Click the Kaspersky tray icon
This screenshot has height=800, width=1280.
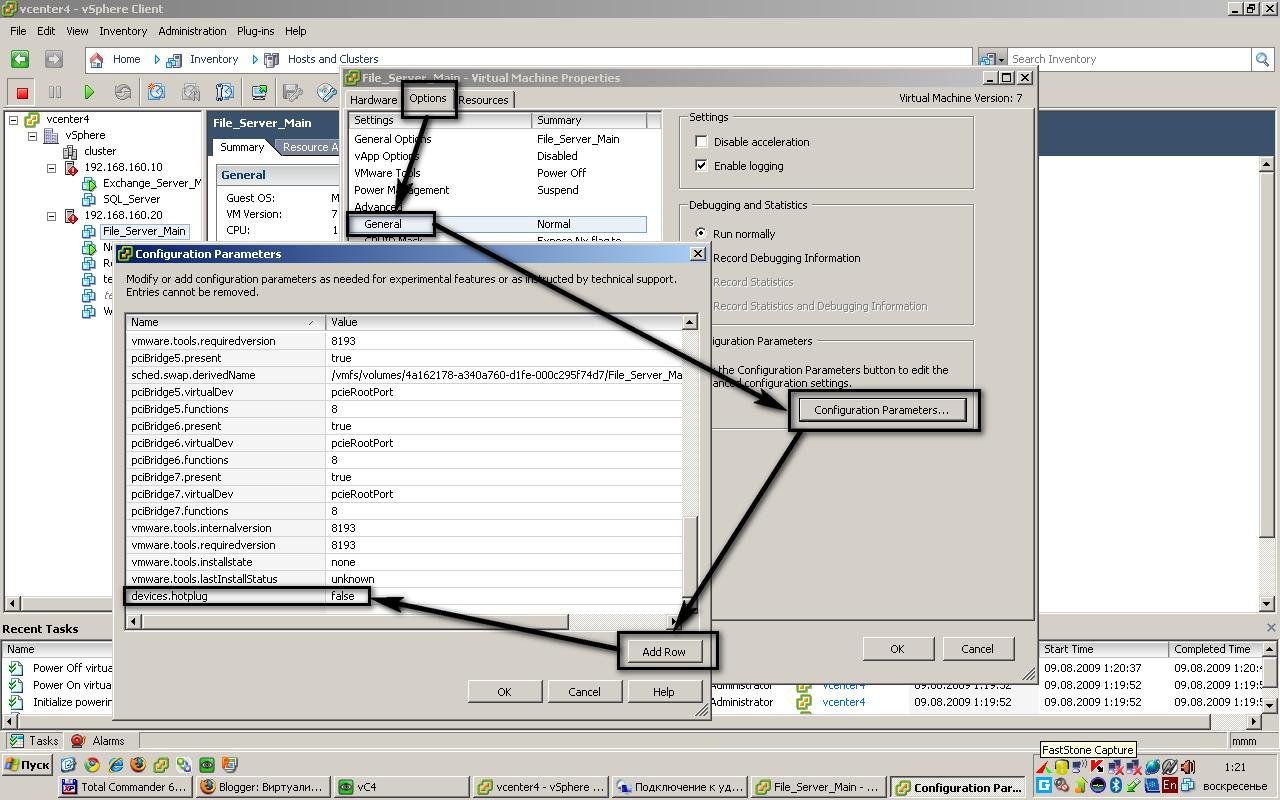[1097, 768]
